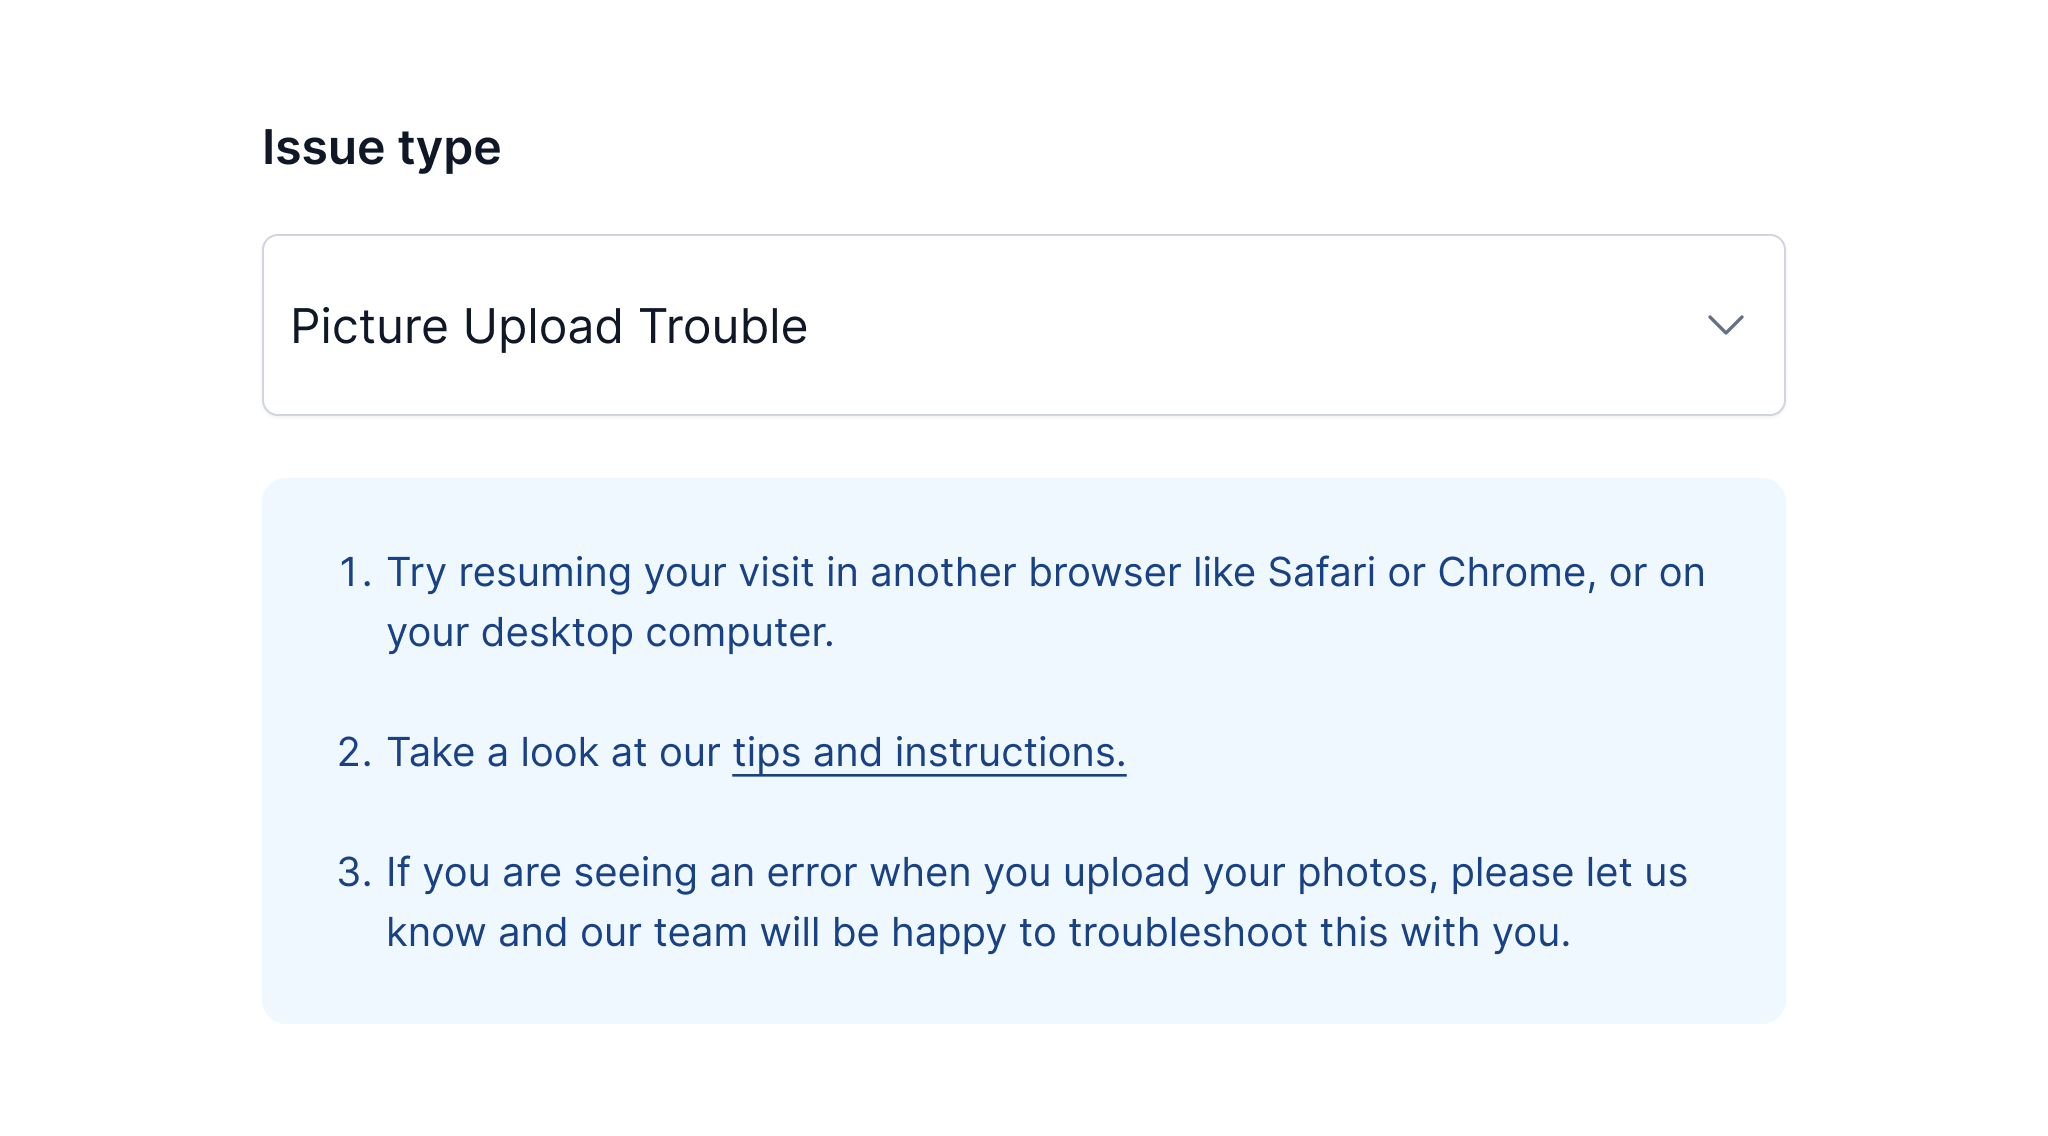Click the chevron arrow in the dropdown

[x=1725, y=325]
